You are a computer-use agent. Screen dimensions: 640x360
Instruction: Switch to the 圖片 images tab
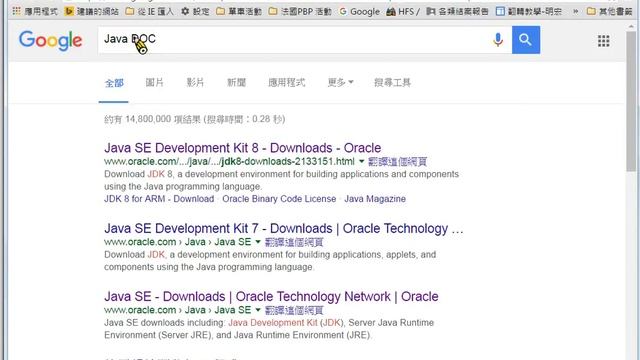tap(154, 82)
